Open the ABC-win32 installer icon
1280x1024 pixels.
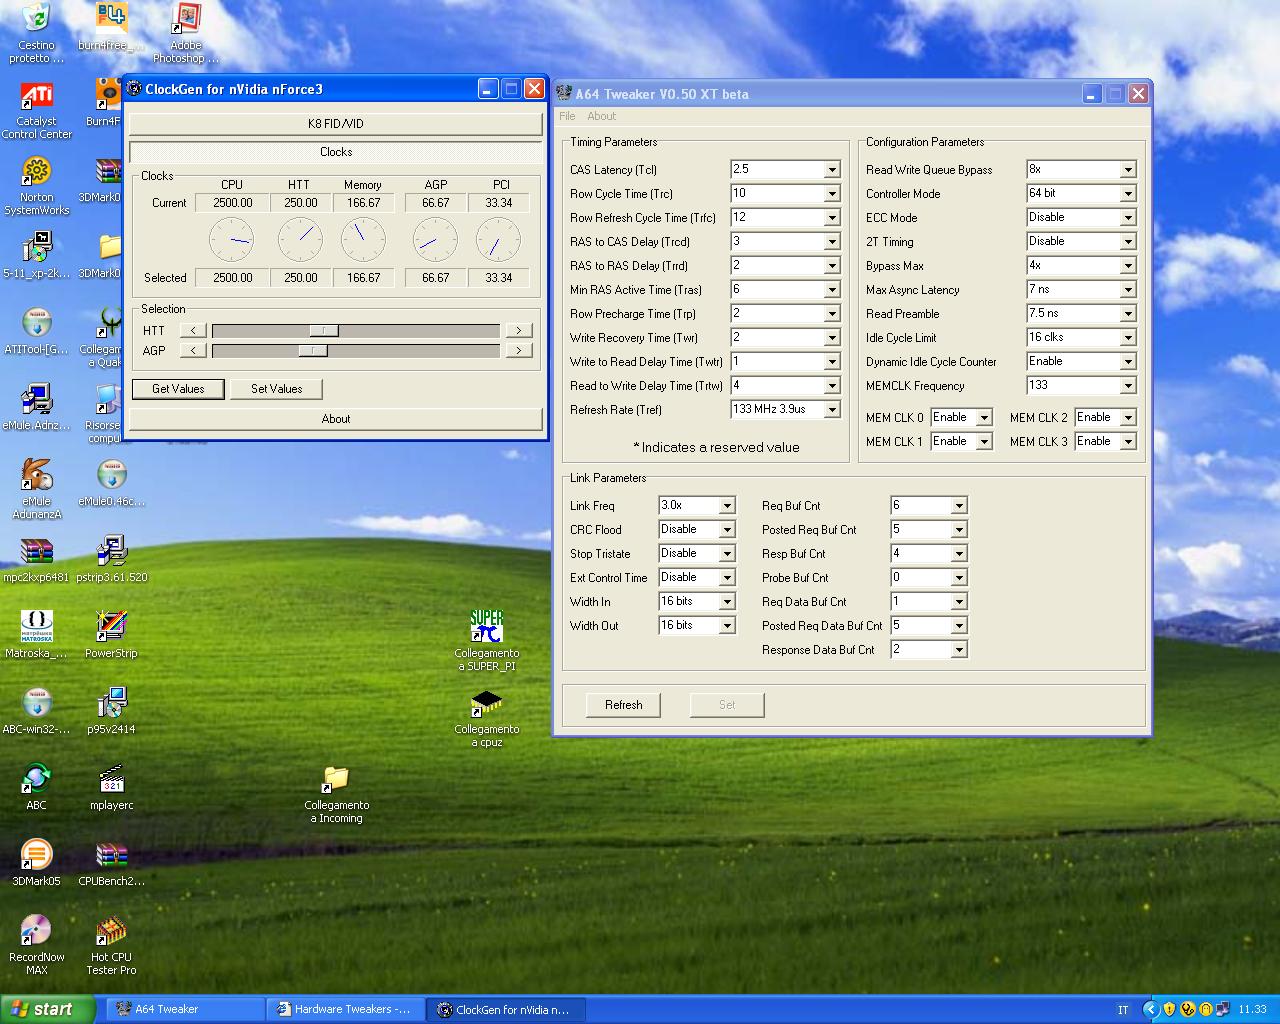click(36, 703)
